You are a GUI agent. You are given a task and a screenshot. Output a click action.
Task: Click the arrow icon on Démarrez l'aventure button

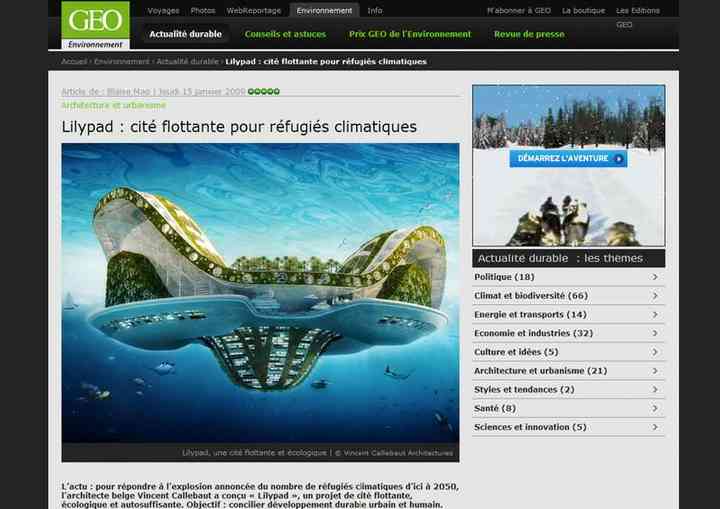(x=619, y=159)
